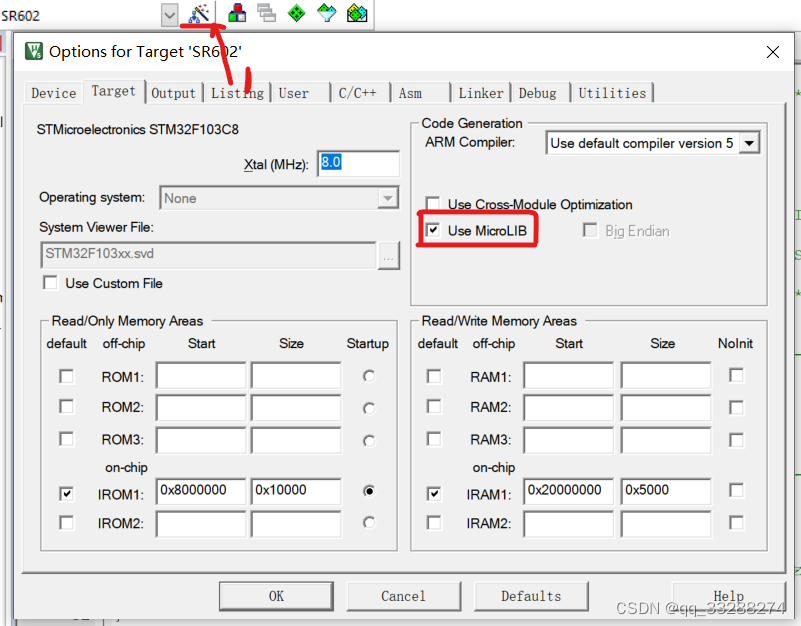
Task: Open the Linker tab
Action: point(481,93)
